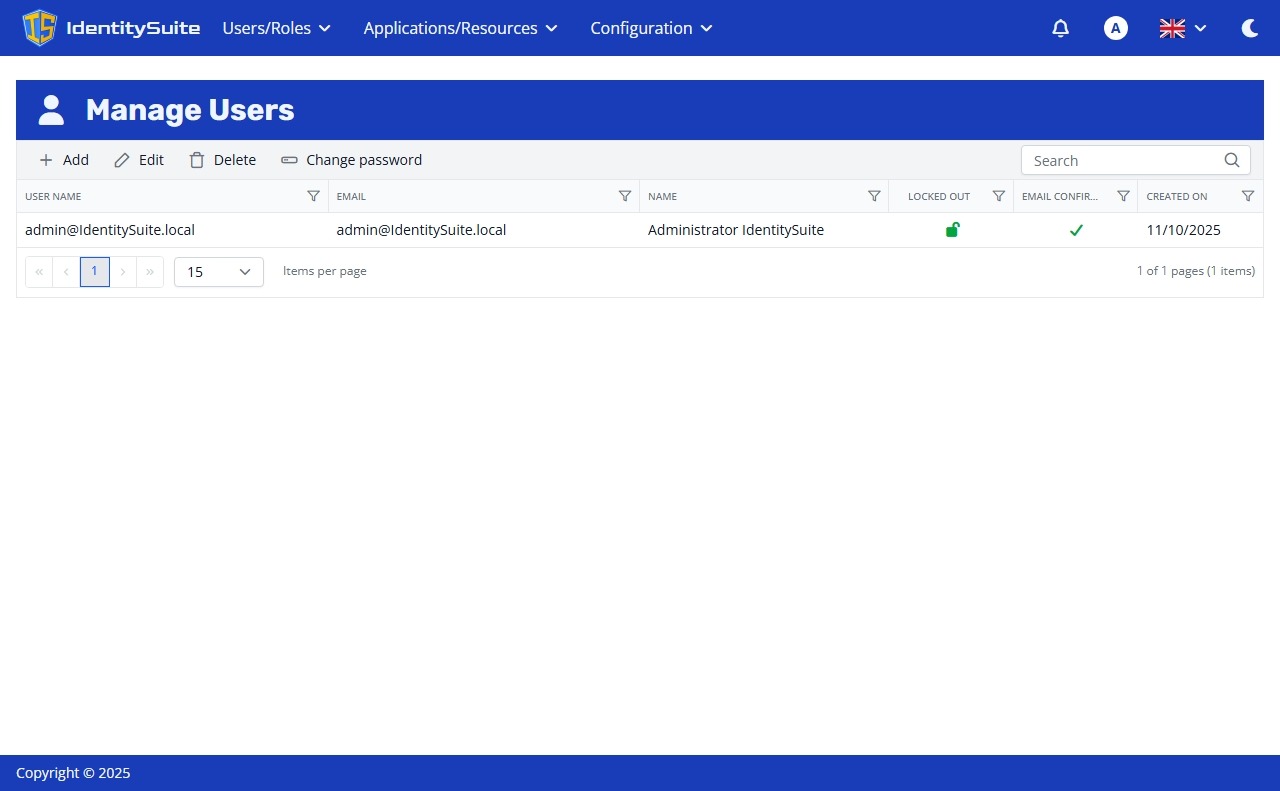Open the Applications/Resources menu
The height and width of the screenshot is (791, 1280).
click(459, 28)
